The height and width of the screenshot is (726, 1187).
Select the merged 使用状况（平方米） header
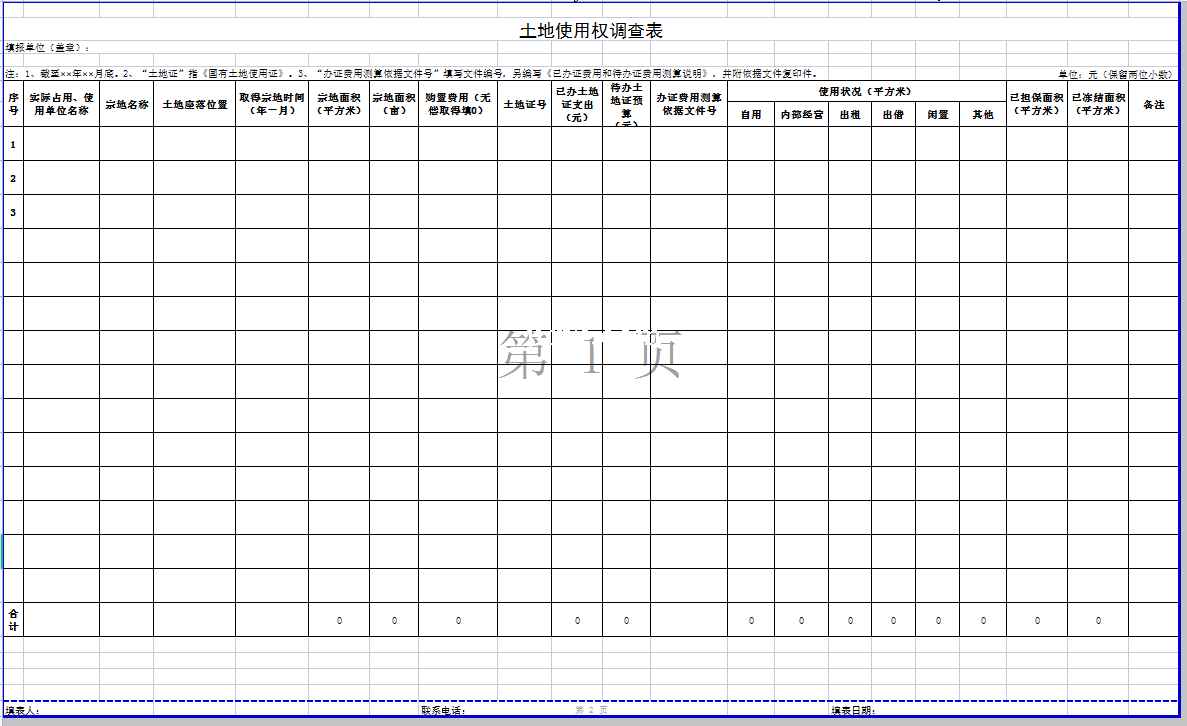tap(865, 91)
